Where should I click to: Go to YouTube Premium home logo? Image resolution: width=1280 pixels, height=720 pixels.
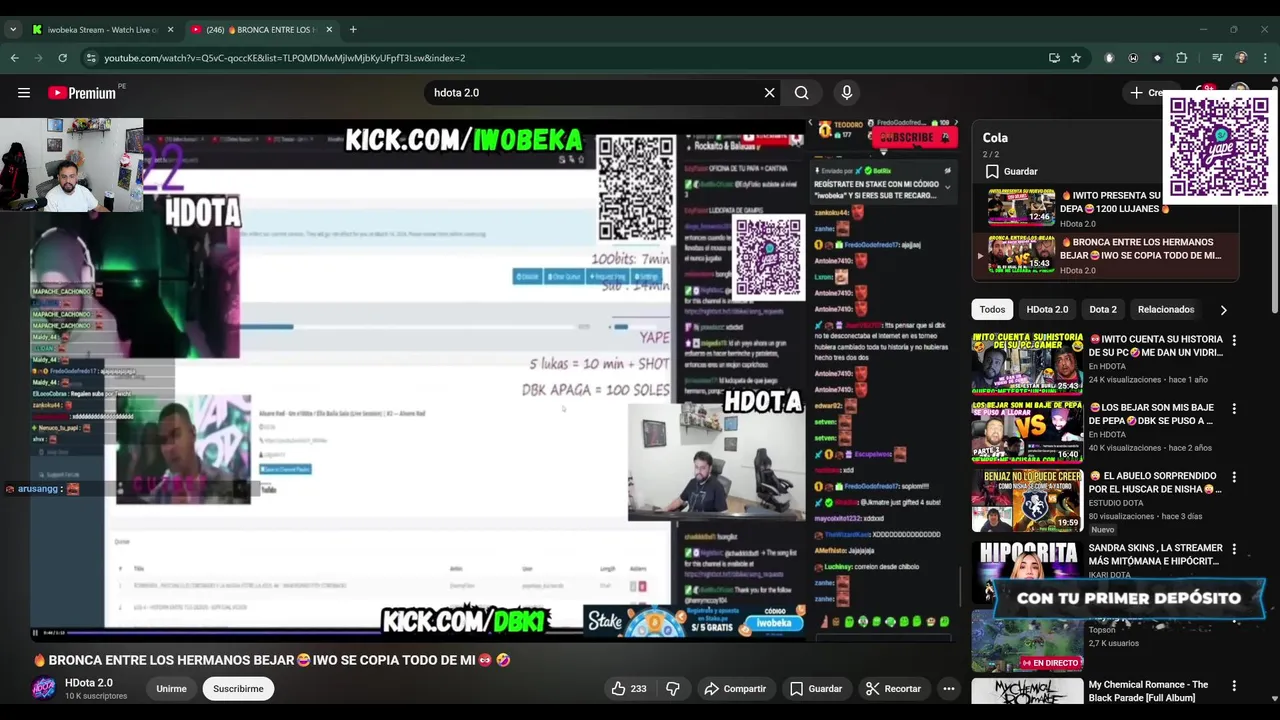(82, 93)
